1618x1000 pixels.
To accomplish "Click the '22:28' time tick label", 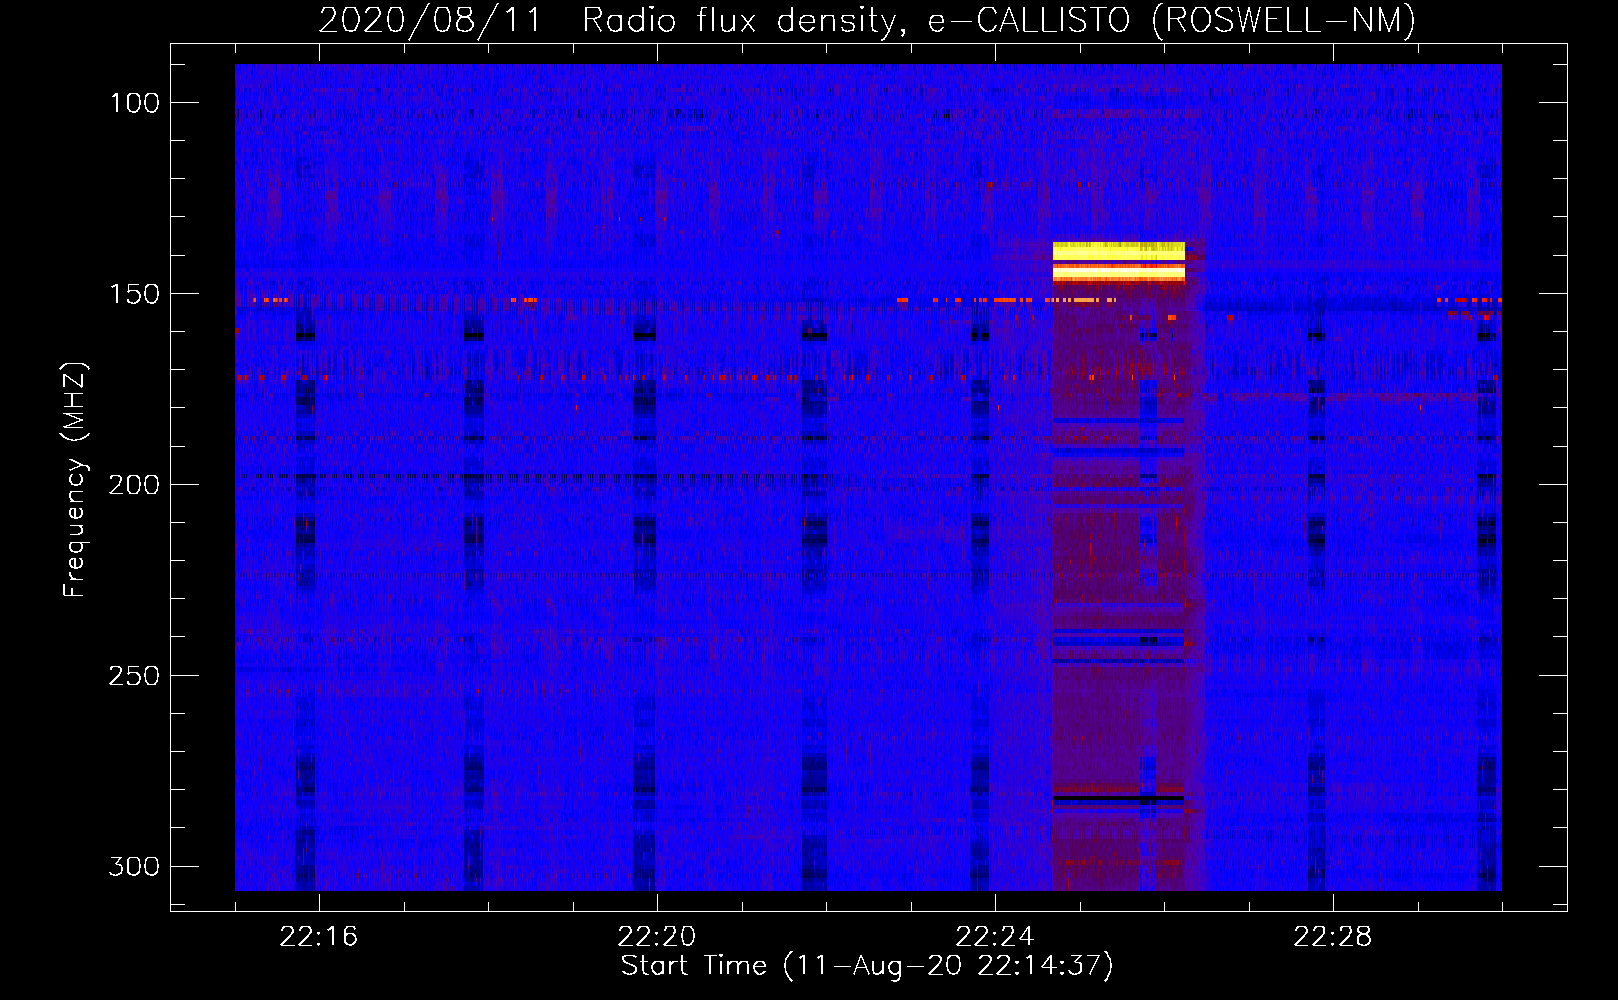I will tap(1333, 937).
